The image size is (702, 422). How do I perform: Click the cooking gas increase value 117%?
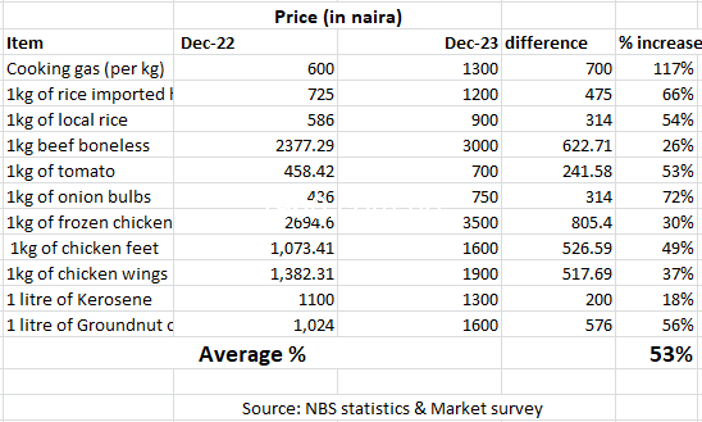674,69
